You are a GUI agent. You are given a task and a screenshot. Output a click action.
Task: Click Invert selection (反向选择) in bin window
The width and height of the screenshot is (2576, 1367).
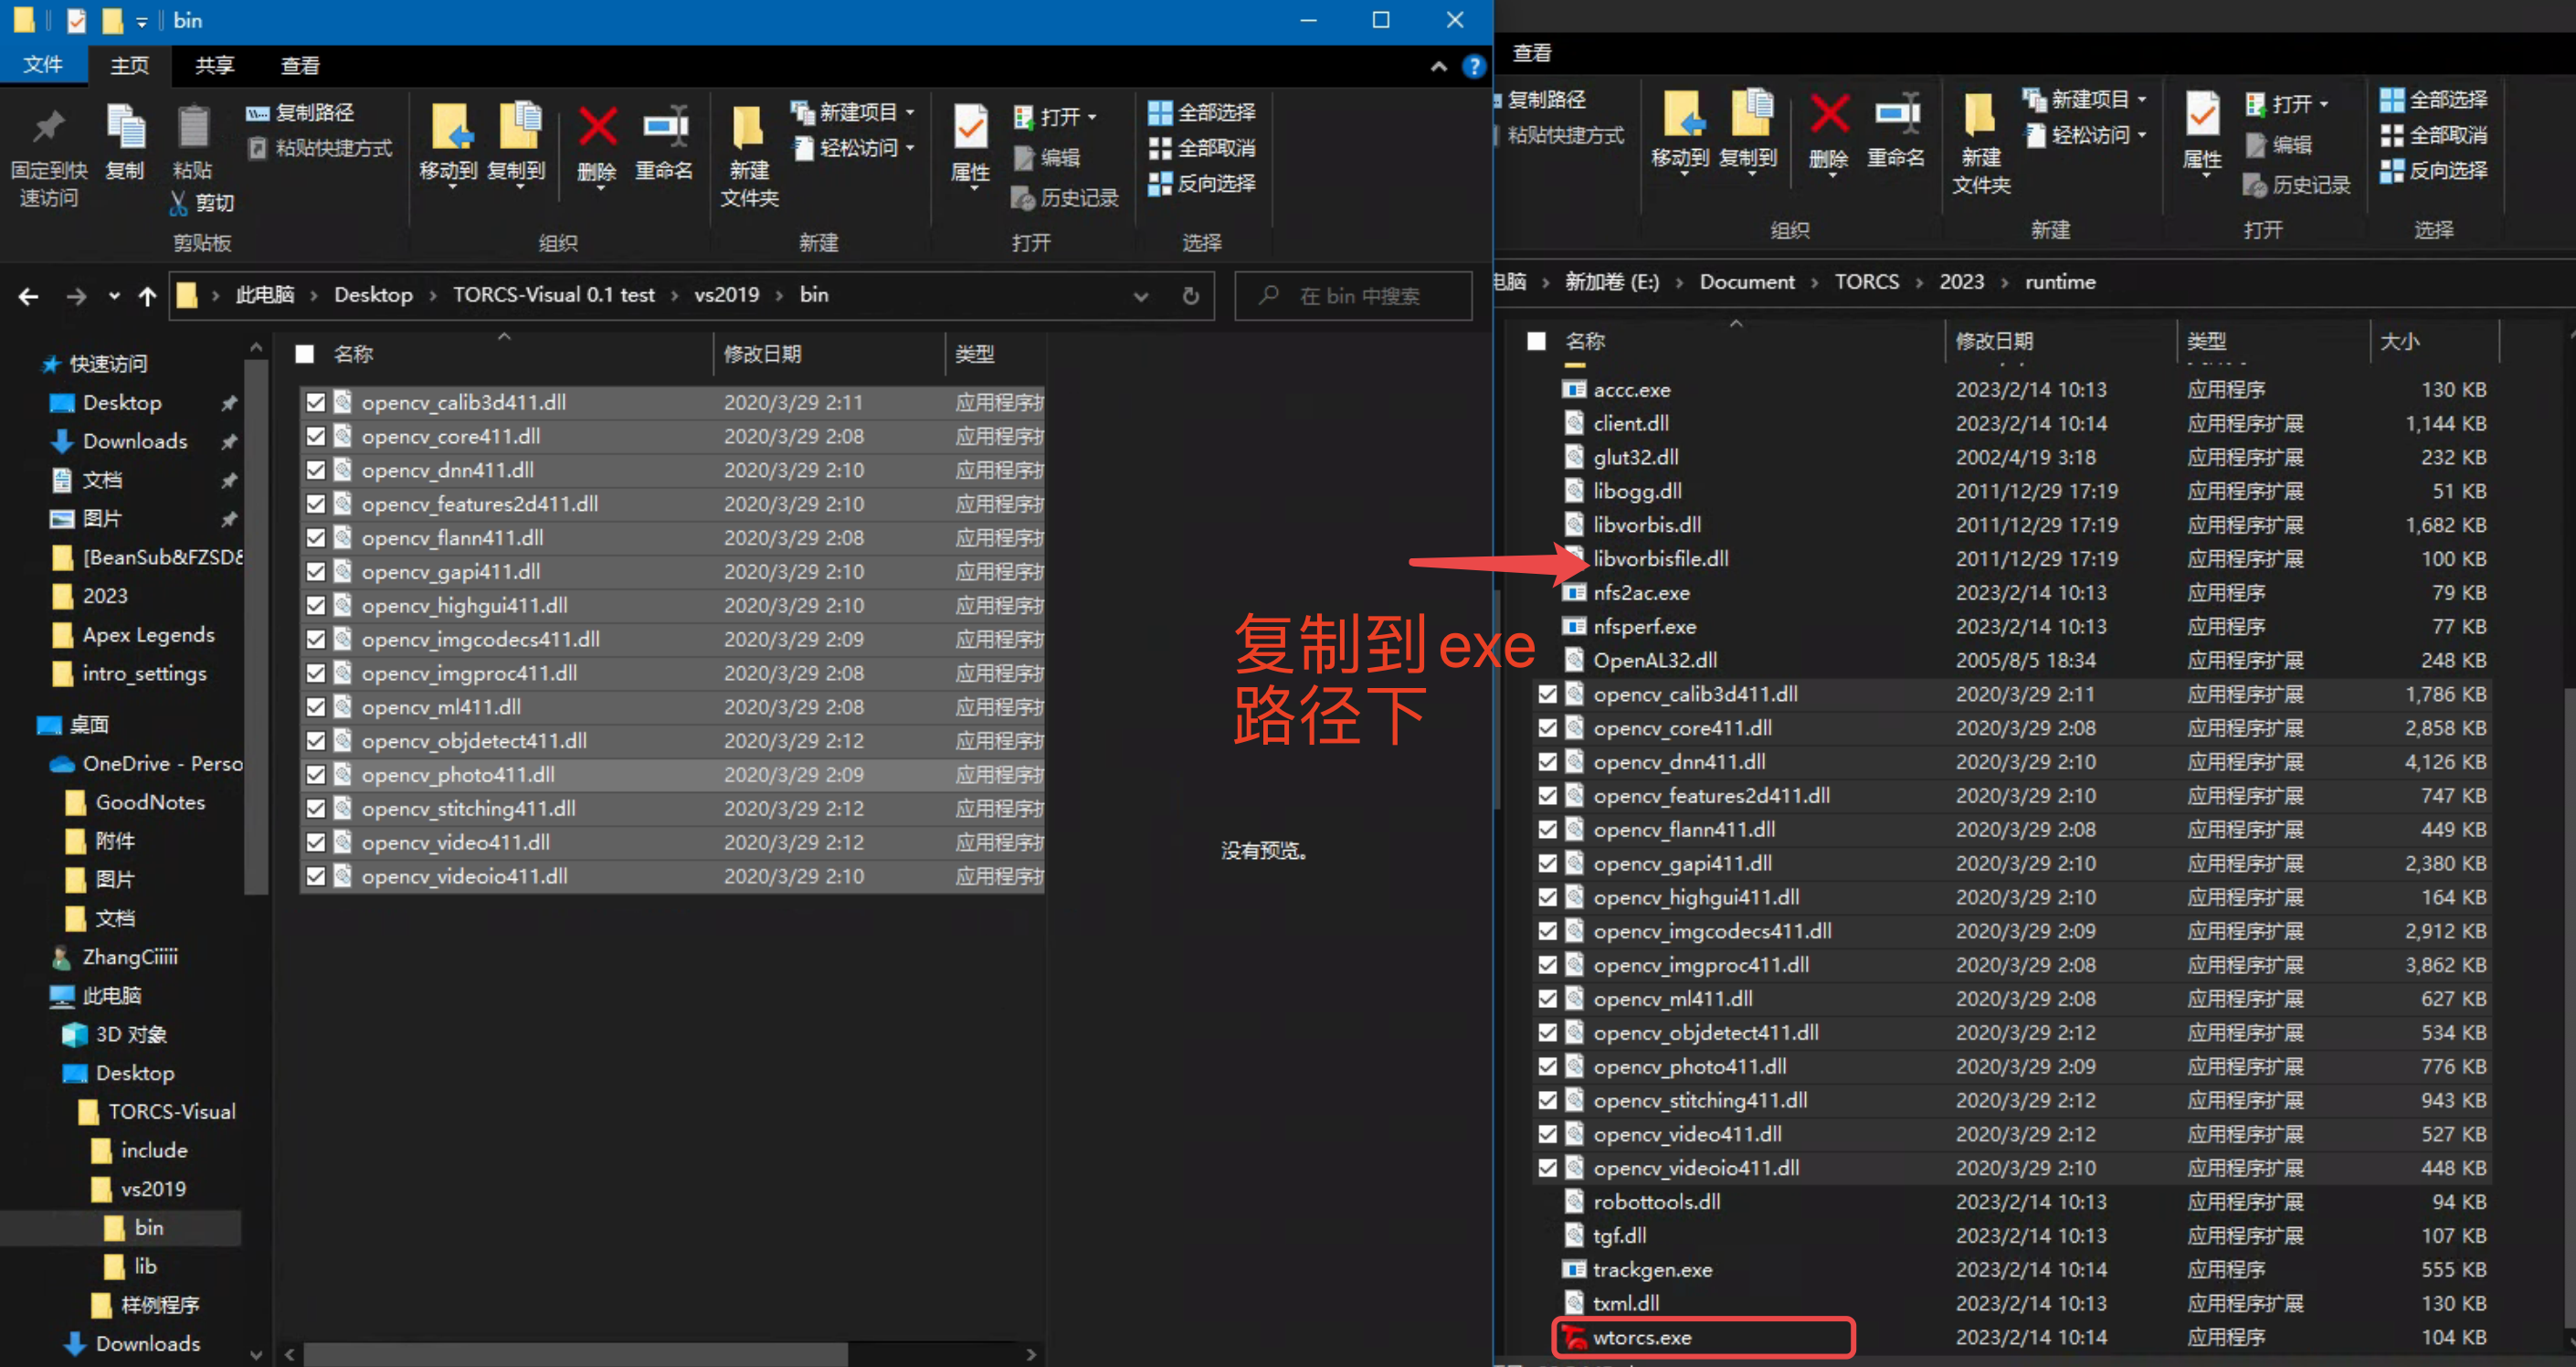coord(1202,183)
